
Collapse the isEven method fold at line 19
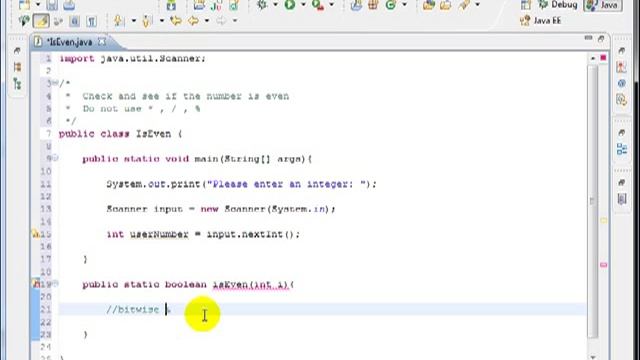[x=55, y=283]
